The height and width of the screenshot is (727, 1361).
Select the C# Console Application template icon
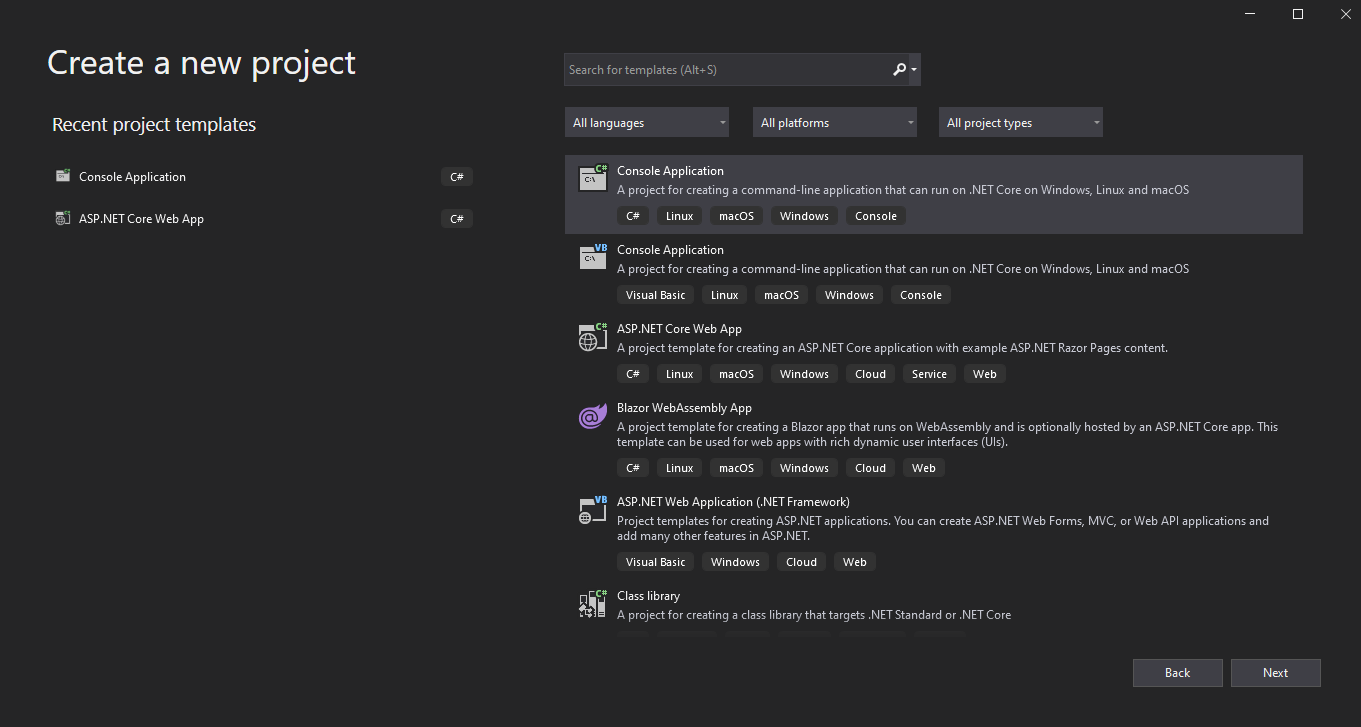(x=593, y=179)
